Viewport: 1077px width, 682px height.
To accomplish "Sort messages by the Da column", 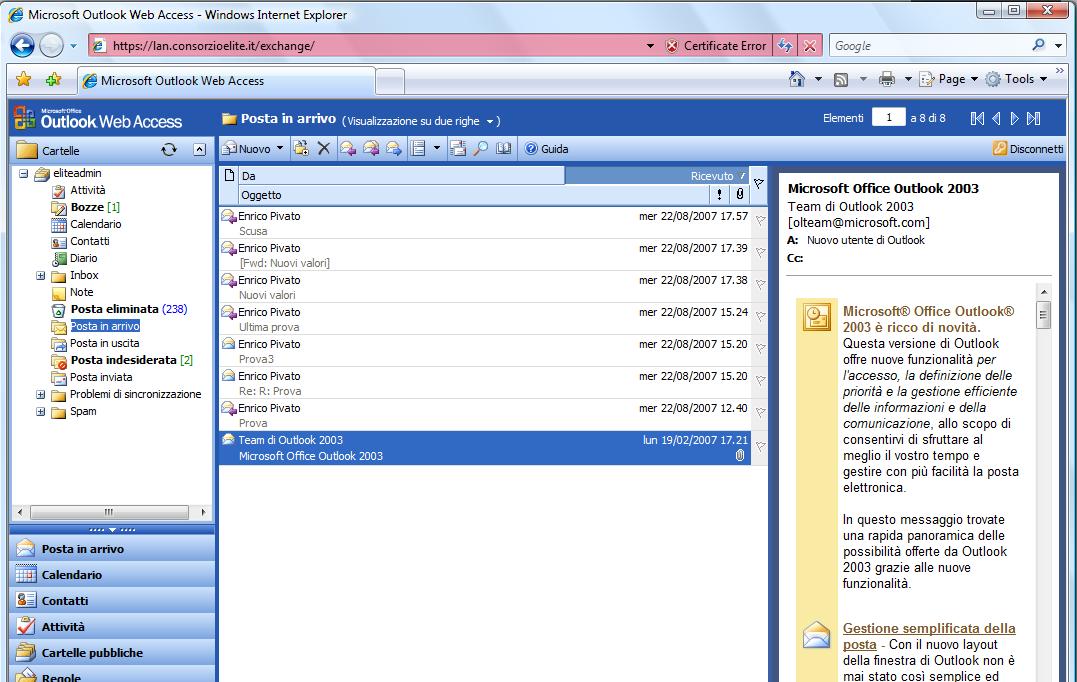I will point(401,176).
